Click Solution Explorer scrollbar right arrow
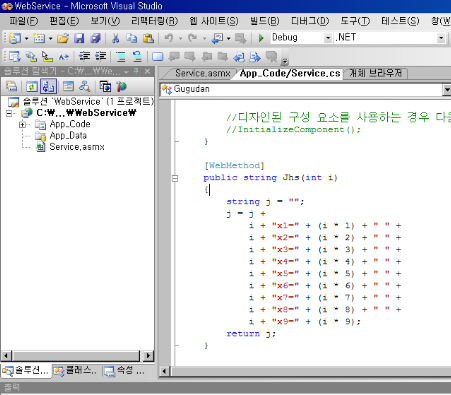 coord(148,356)
